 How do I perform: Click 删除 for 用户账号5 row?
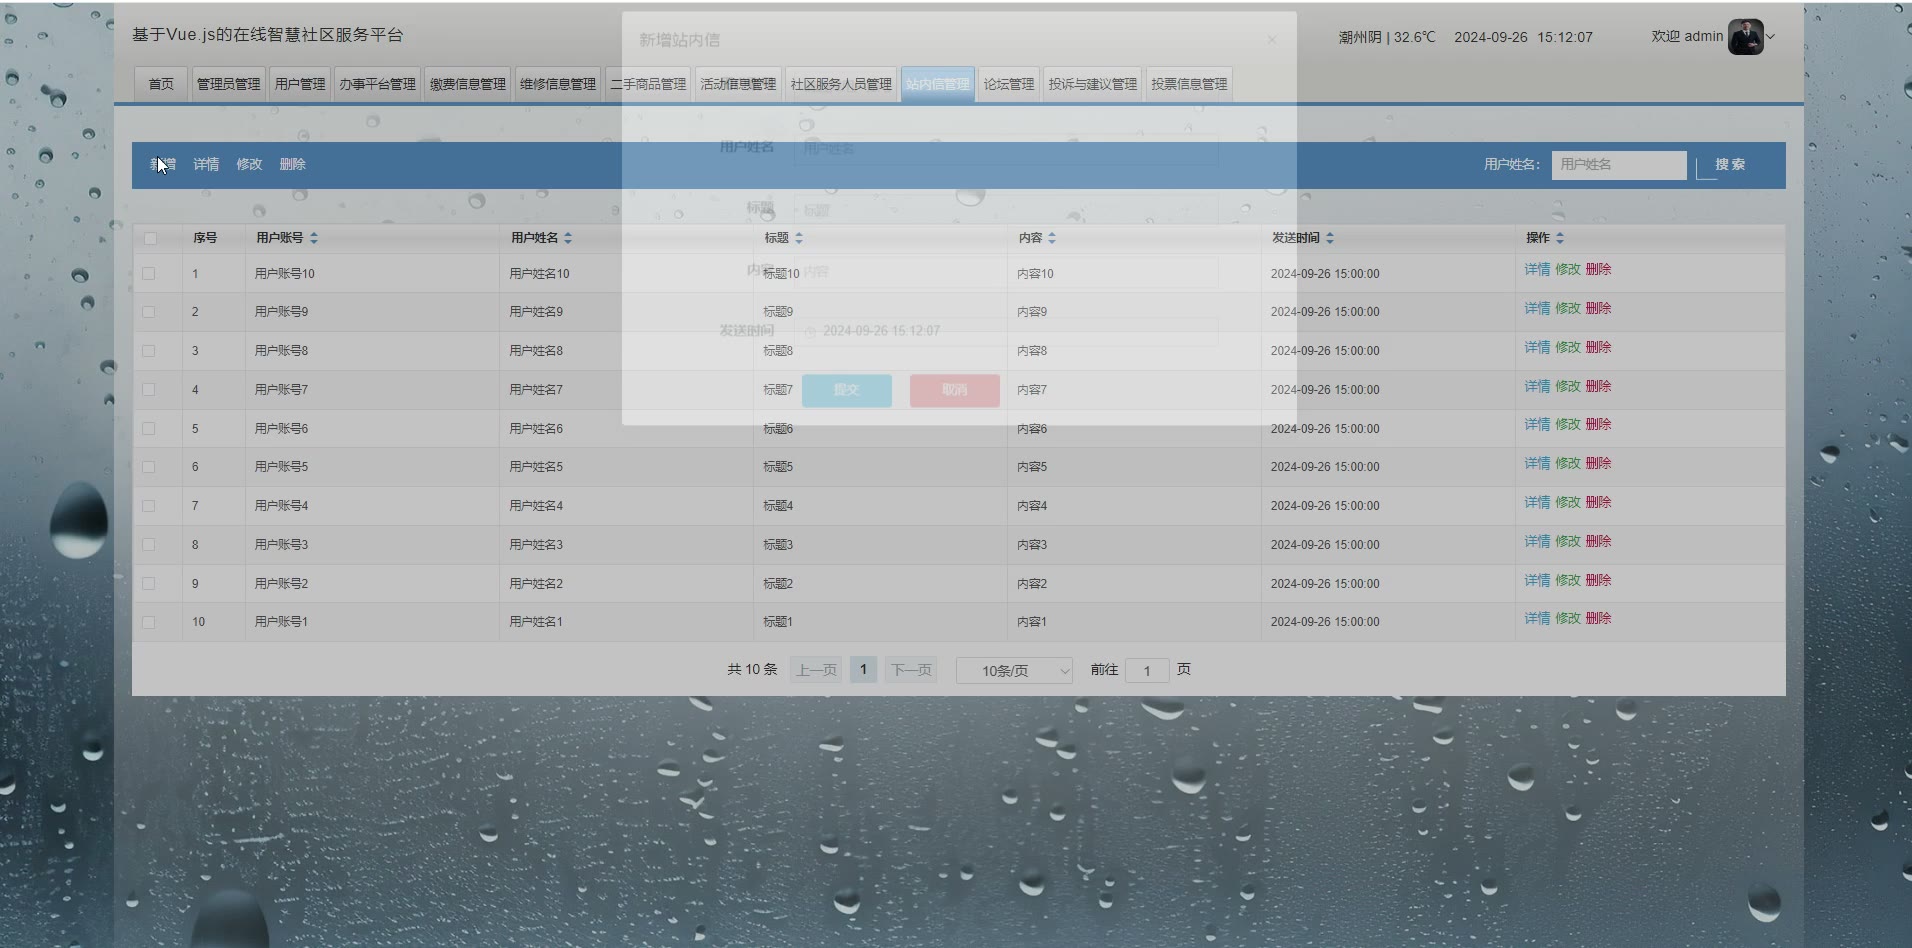click(x=1598, y=463)
